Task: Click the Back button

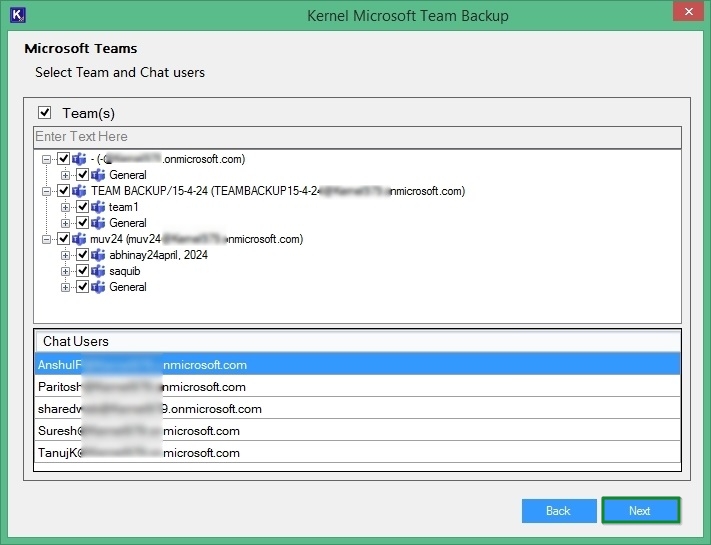Action: tap(559, 511)
